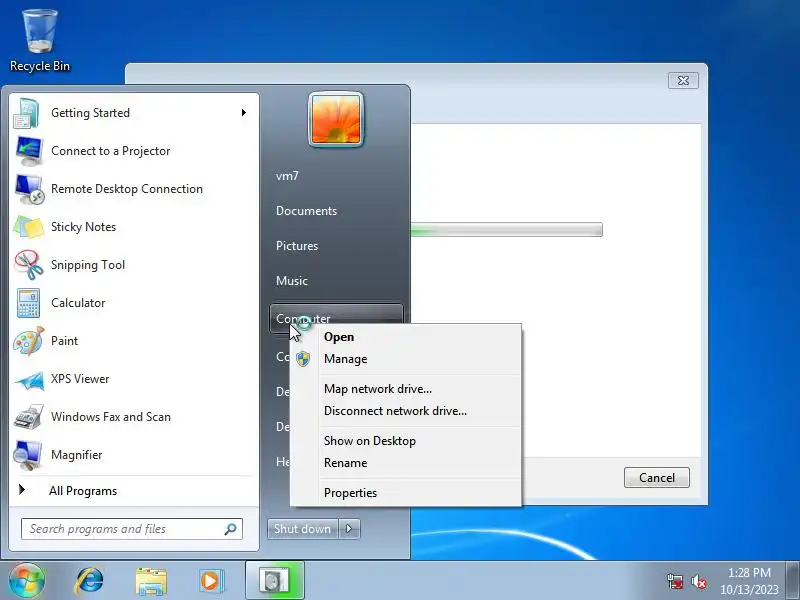
Task: Launch Windows Media Player from the taskbar
Action: [211, 581]
